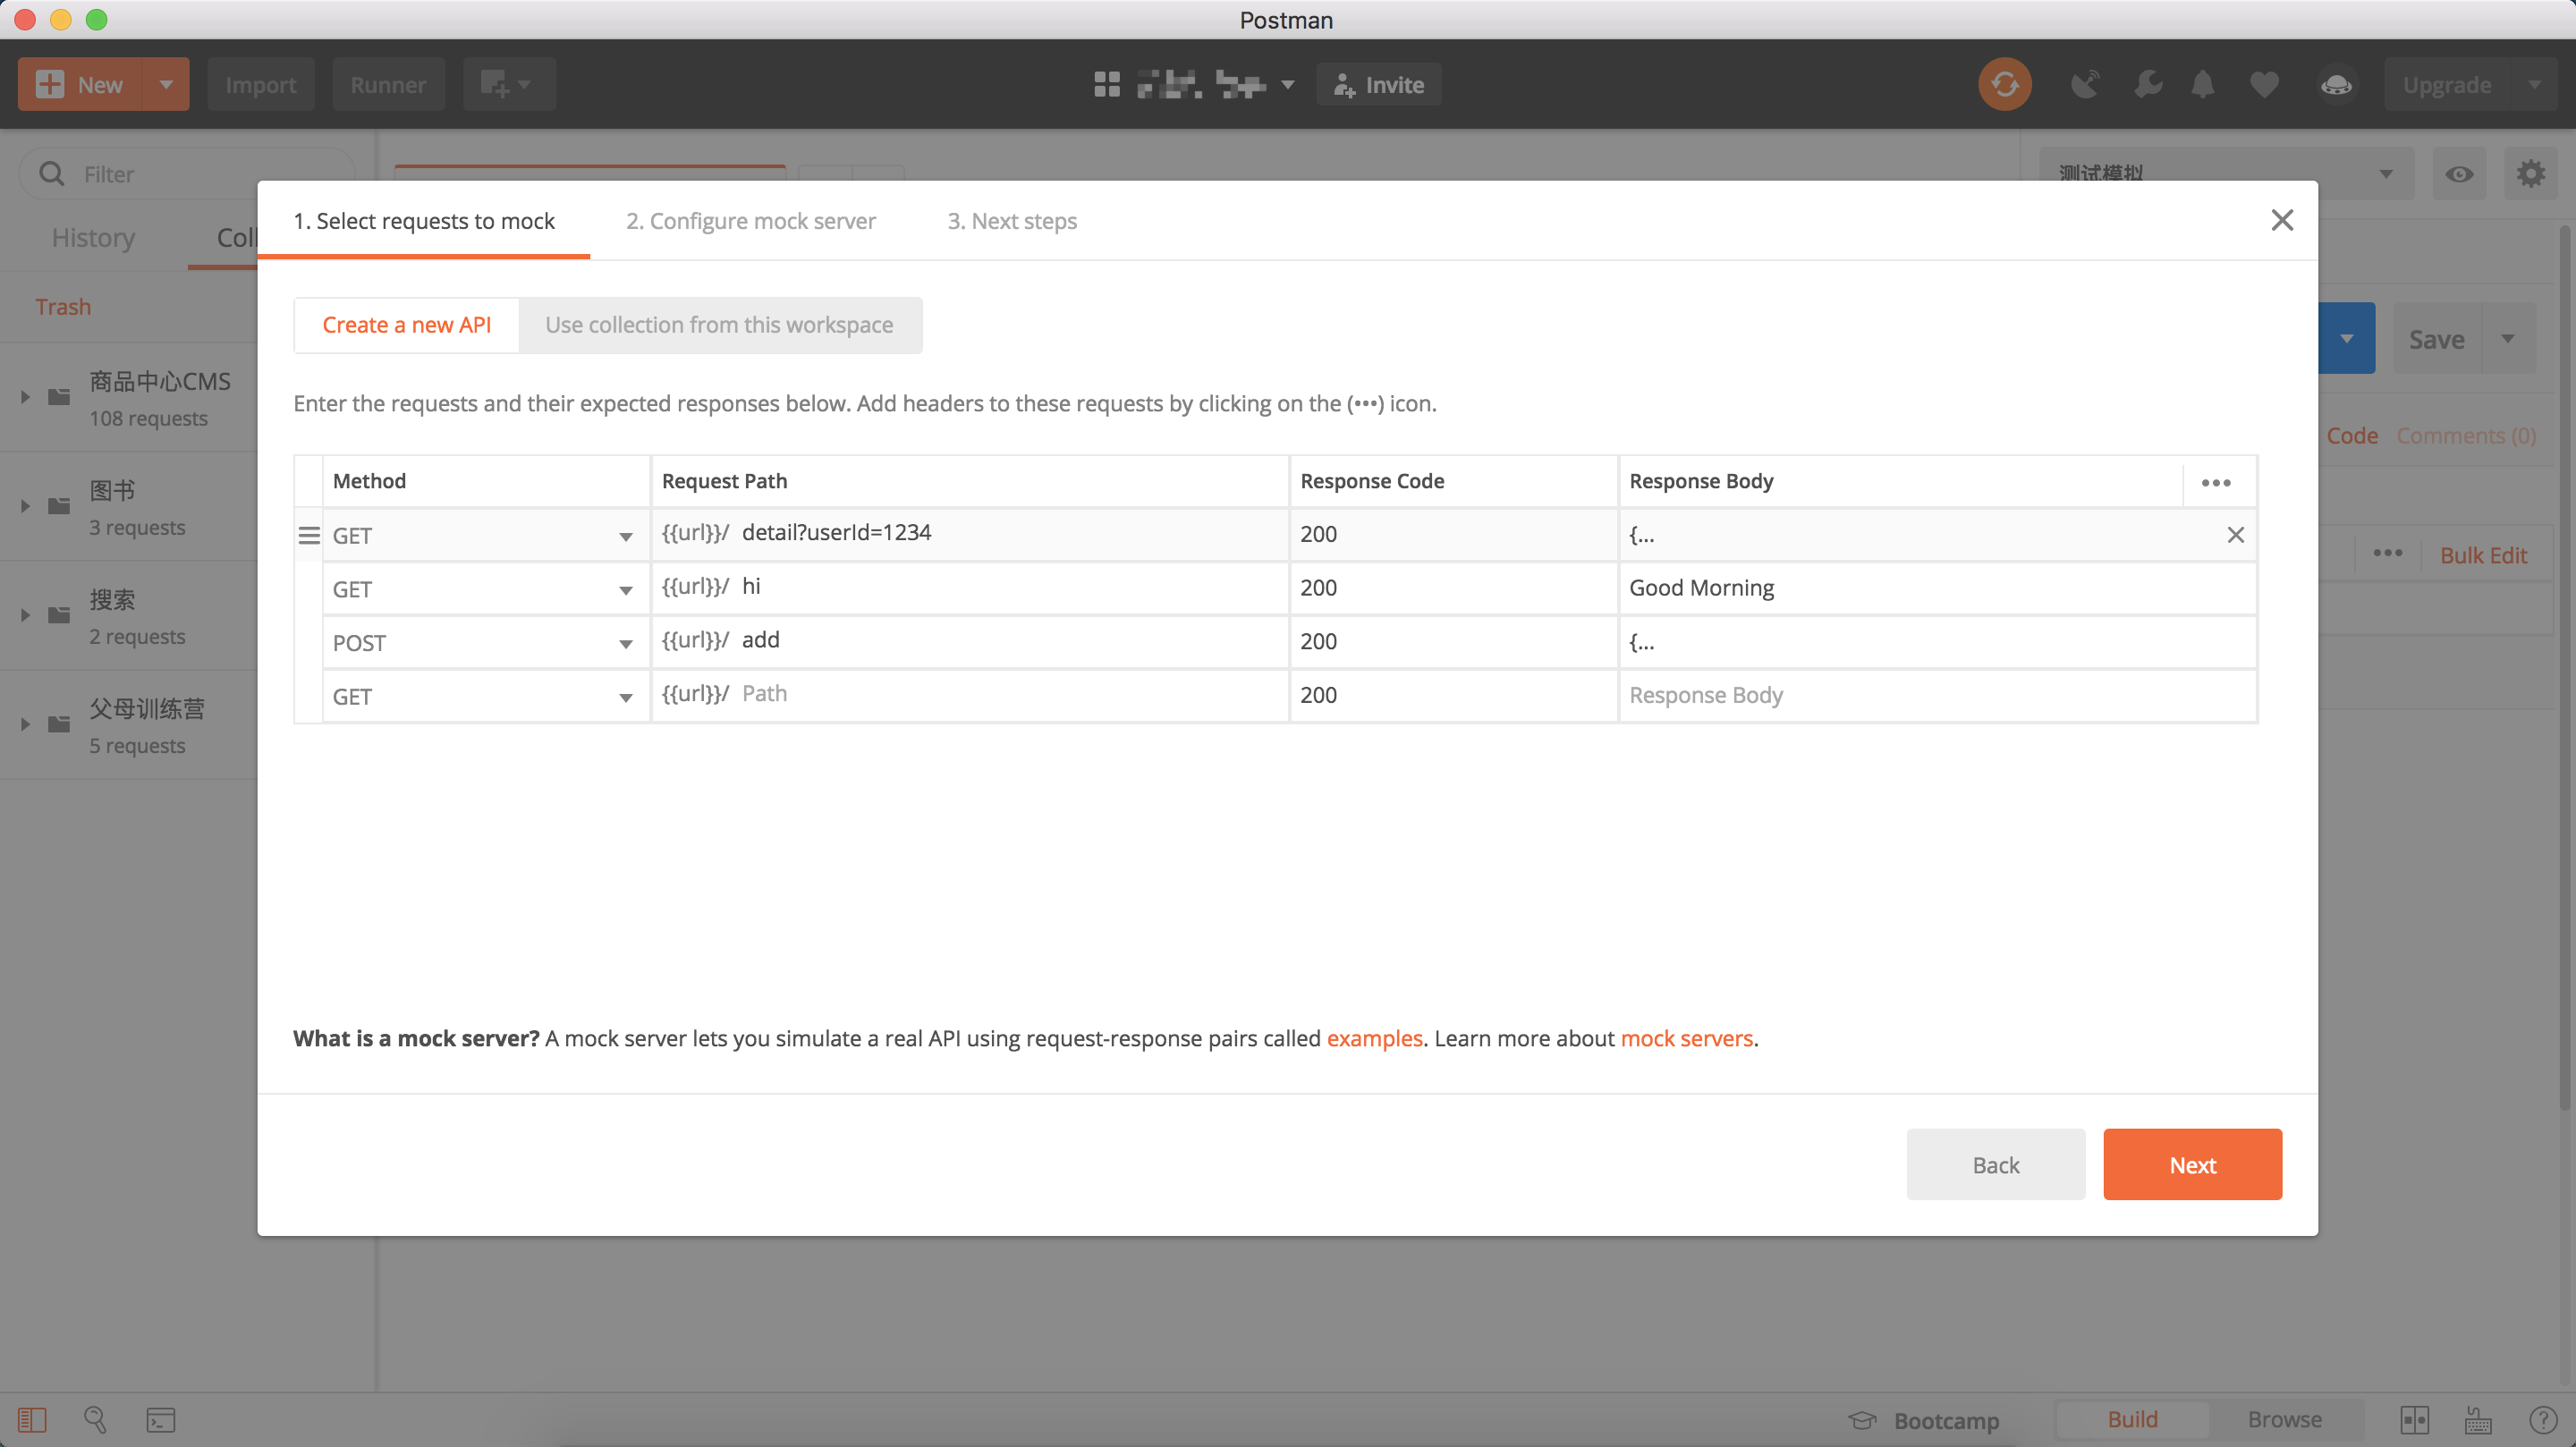Click the drag handle of first request row
Image resolution: width=2576 pixels, height=1447 pixels.
pyautogui.click(x=309, y=536)
